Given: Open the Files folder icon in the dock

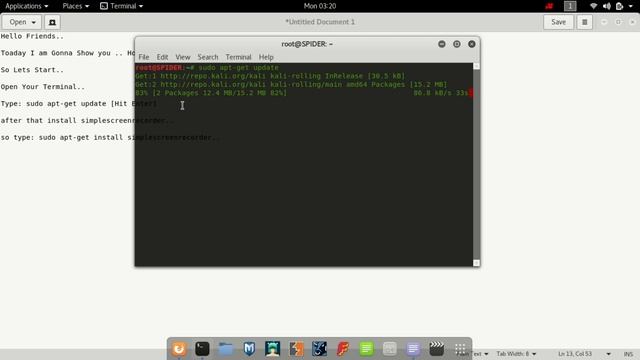Looking at the screenshot, I should (226, 349).
